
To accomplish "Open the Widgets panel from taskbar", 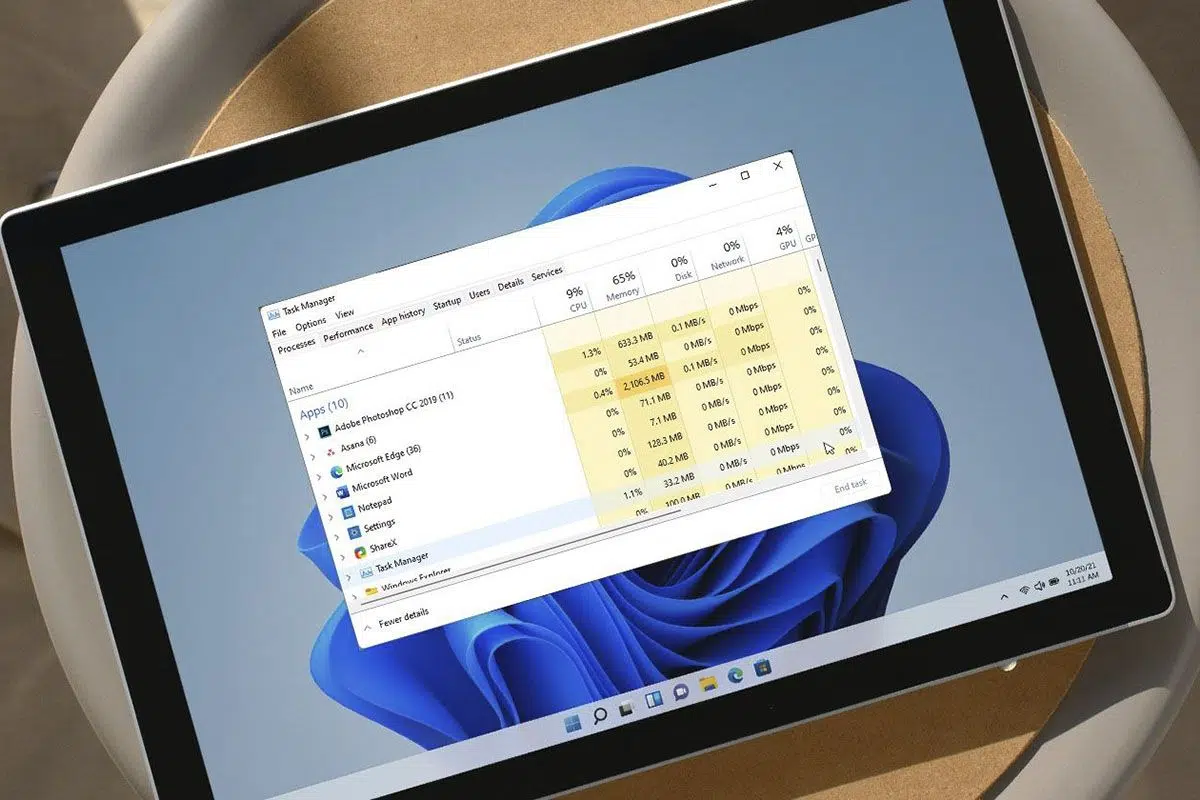I will click(654, 700).
